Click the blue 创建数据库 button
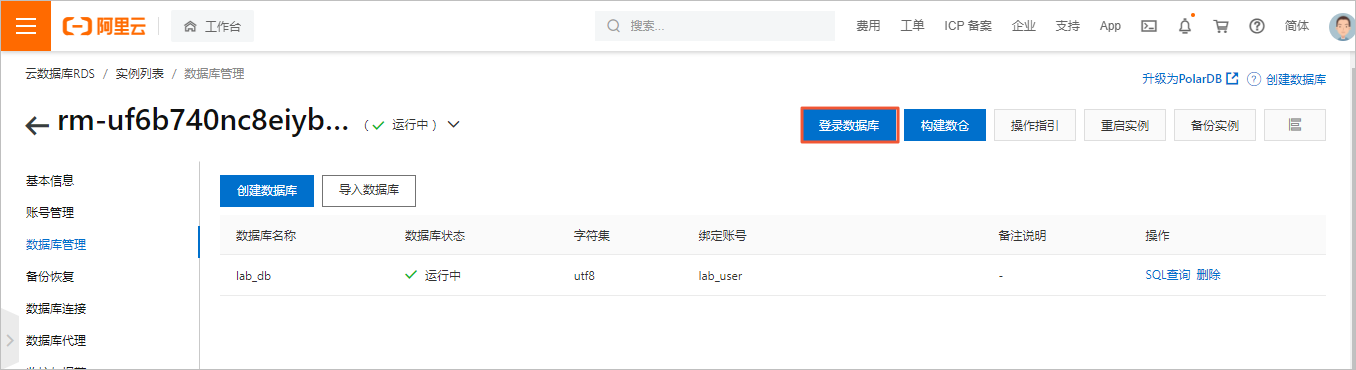This screenshot has width=1356, height=370. [x=267, y=190]
